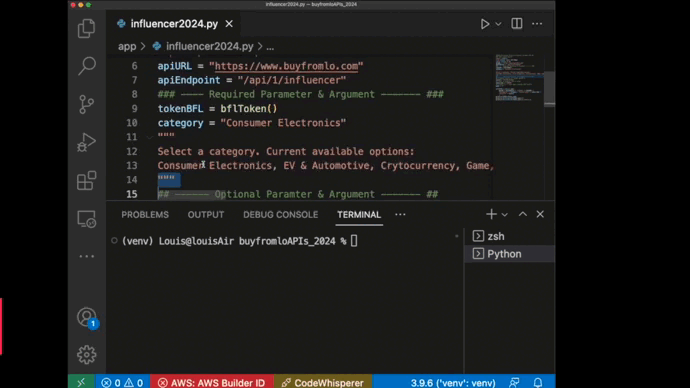
Task: Click line number 15 in gutter
Action: (132, 194)
